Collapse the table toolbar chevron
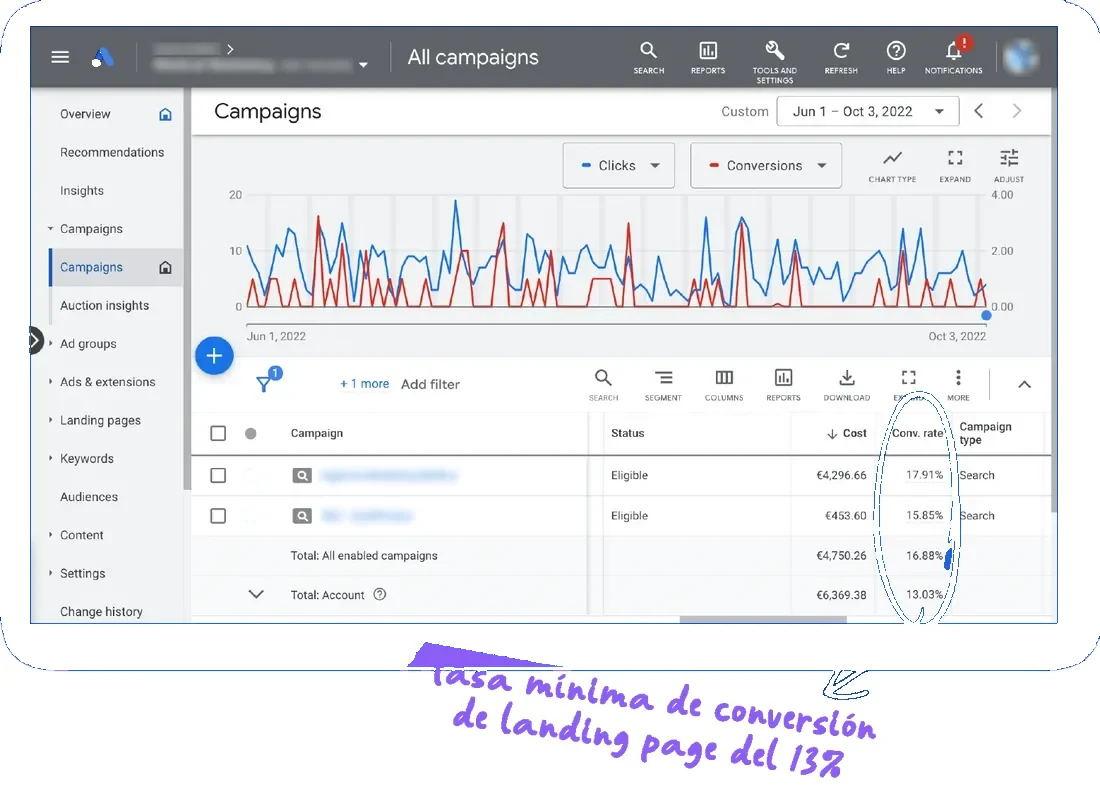Screen dimensions: 1100x801 point(1024,384)
